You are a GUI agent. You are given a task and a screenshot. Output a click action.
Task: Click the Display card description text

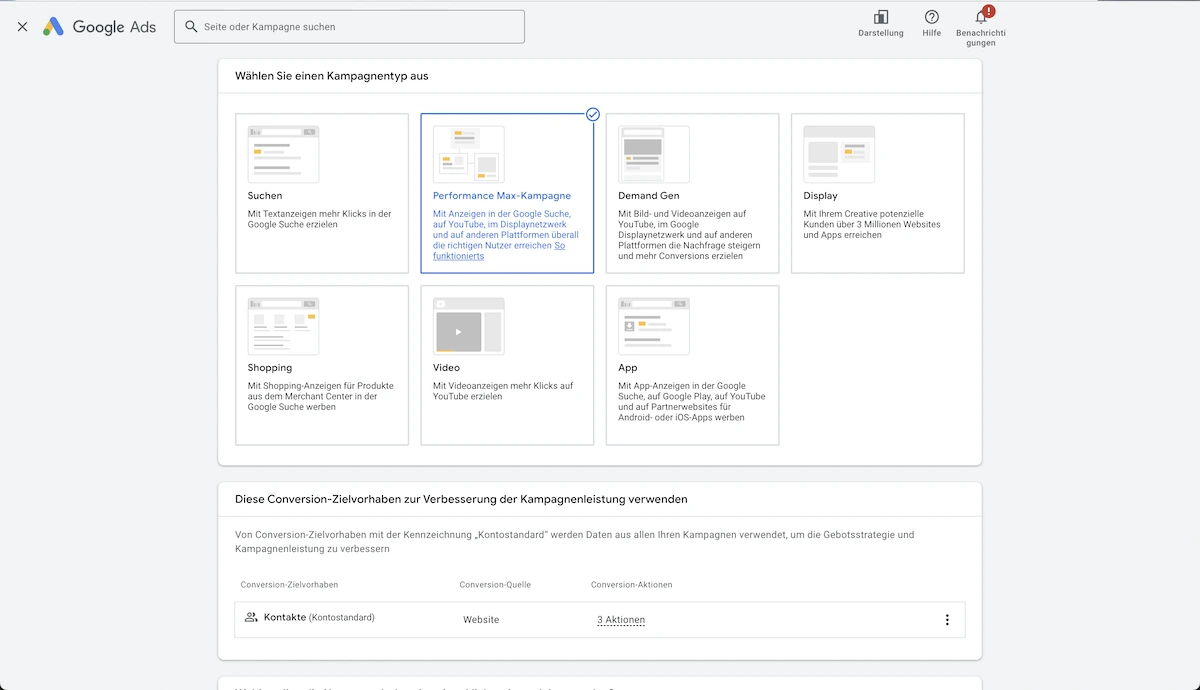[872, 225]
